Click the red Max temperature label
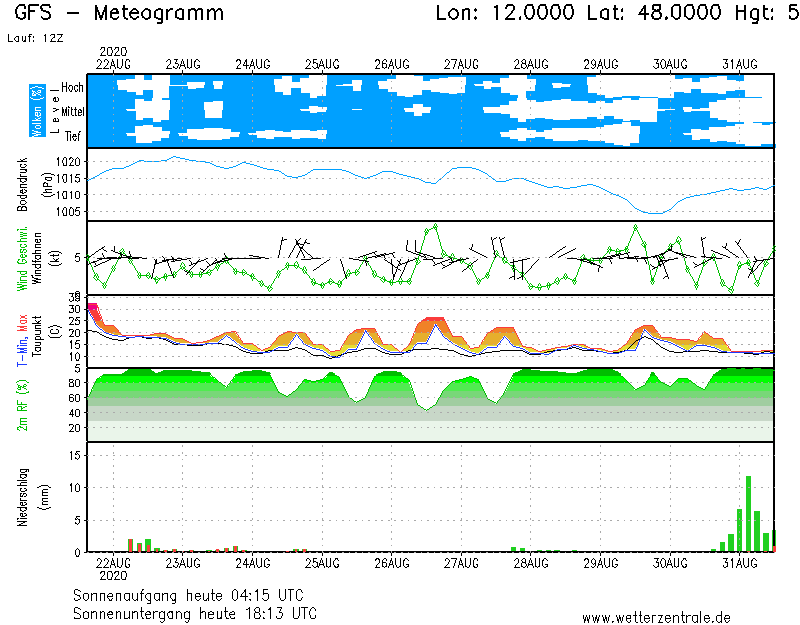The height and width of the screenshot is (625, 800). point(21,322)
